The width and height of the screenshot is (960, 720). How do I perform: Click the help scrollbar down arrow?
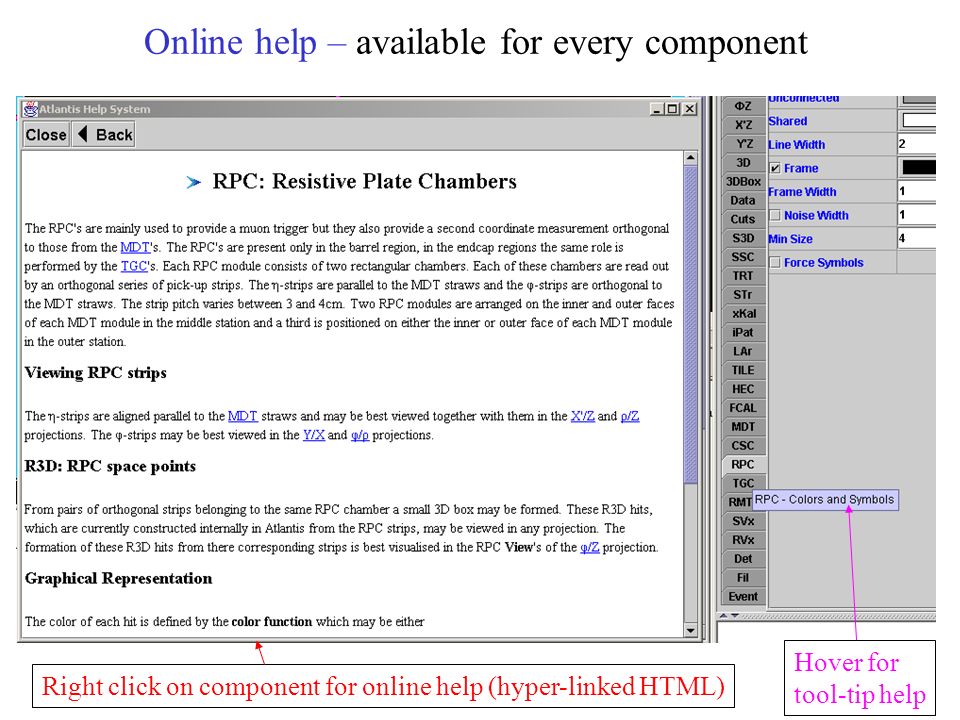click(x=691, y=630)
